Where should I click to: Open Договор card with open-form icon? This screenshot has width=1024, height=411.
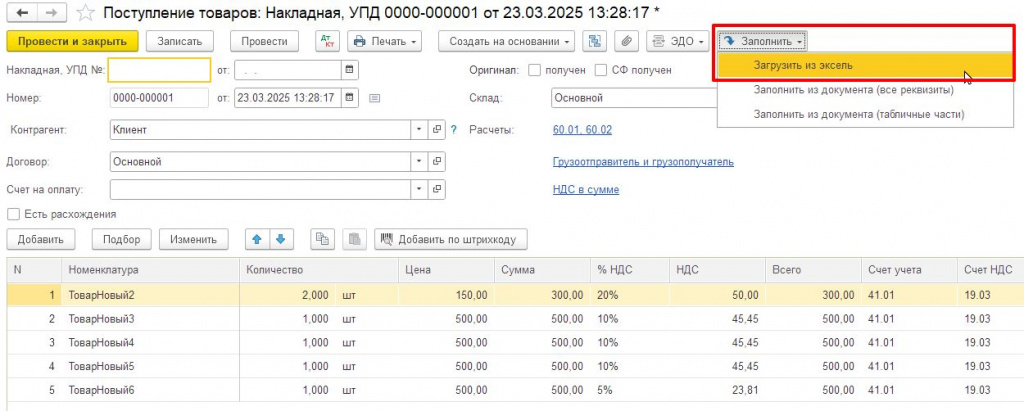tap(437, 161)
